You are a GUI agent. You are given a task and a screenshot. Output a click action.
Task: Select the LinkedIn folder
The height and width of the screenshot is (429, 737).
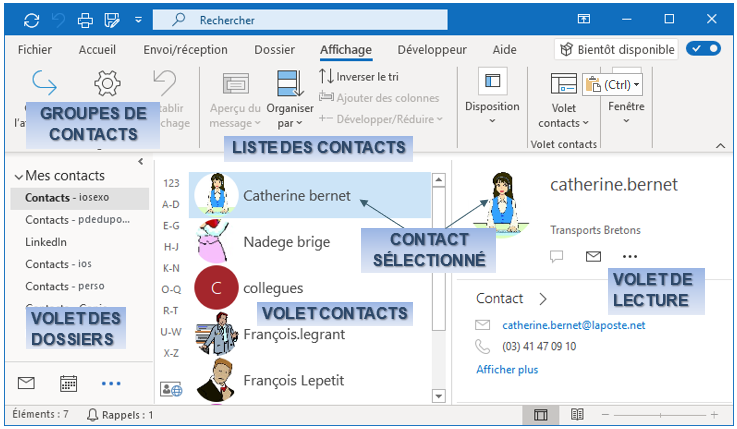[46, 242]
